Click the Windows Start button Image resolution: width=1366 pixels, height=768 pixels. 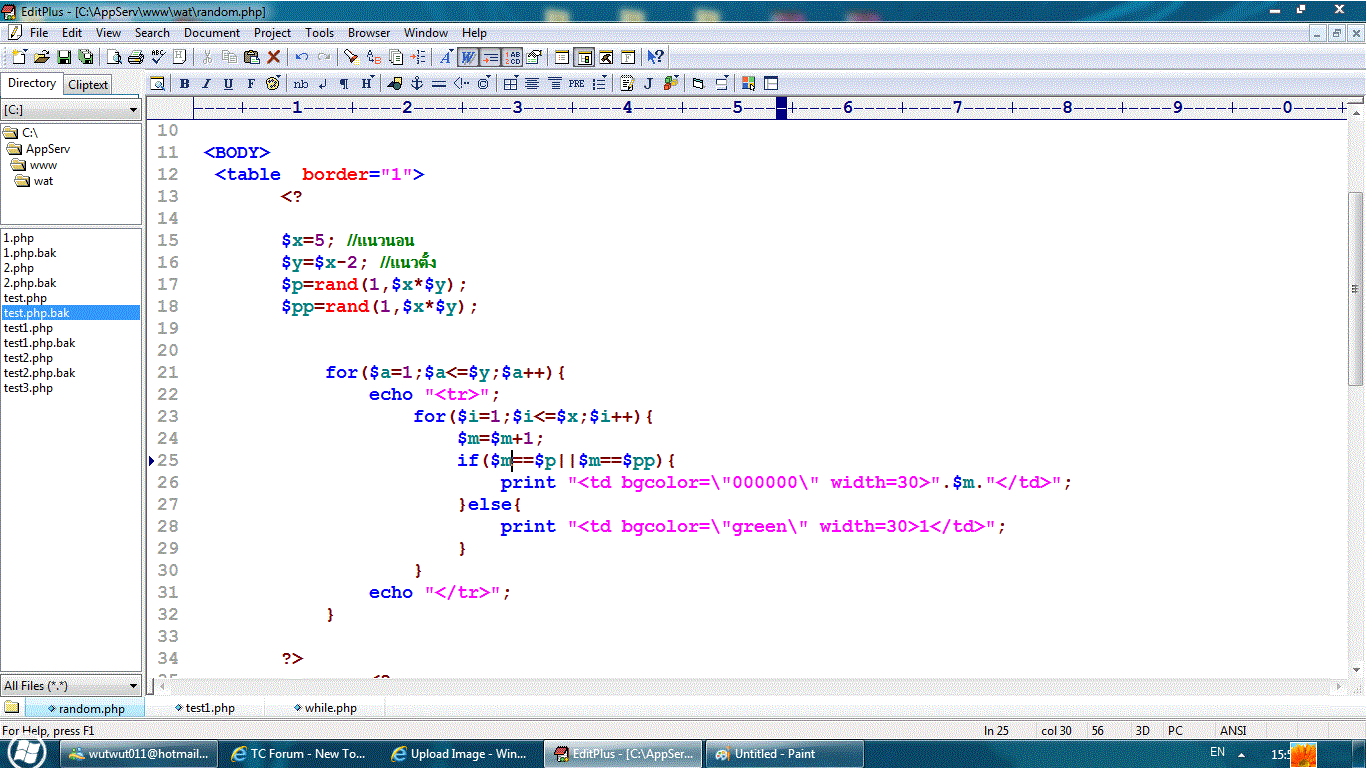point(26,753)
